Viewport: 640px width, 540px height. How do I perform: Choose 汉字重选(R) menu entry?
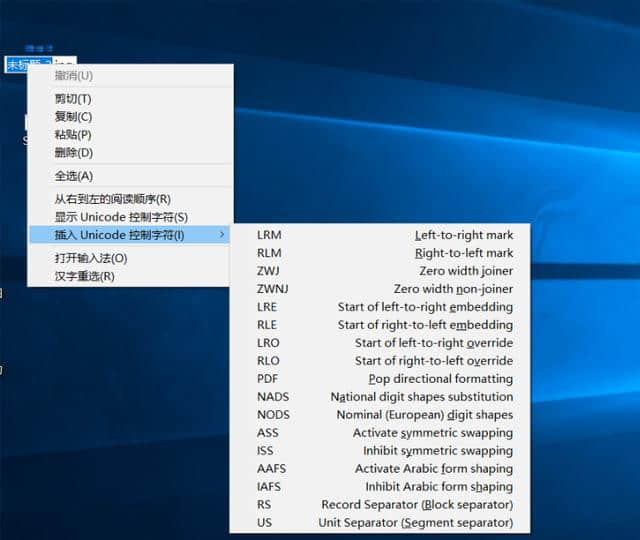click(x=130, y=276)
